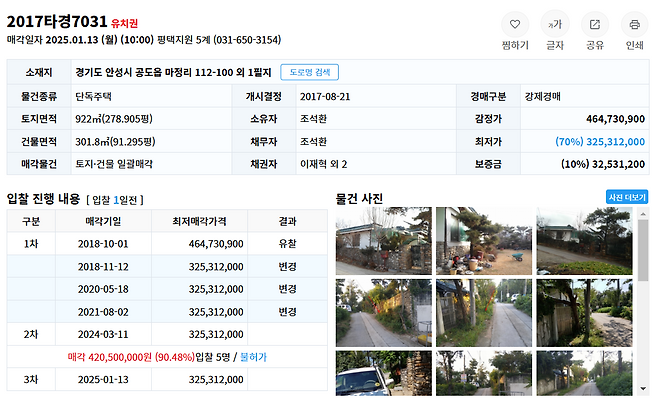Open the first photo in the second row
This screenshot has height=400, width=658.
point(384,313)
